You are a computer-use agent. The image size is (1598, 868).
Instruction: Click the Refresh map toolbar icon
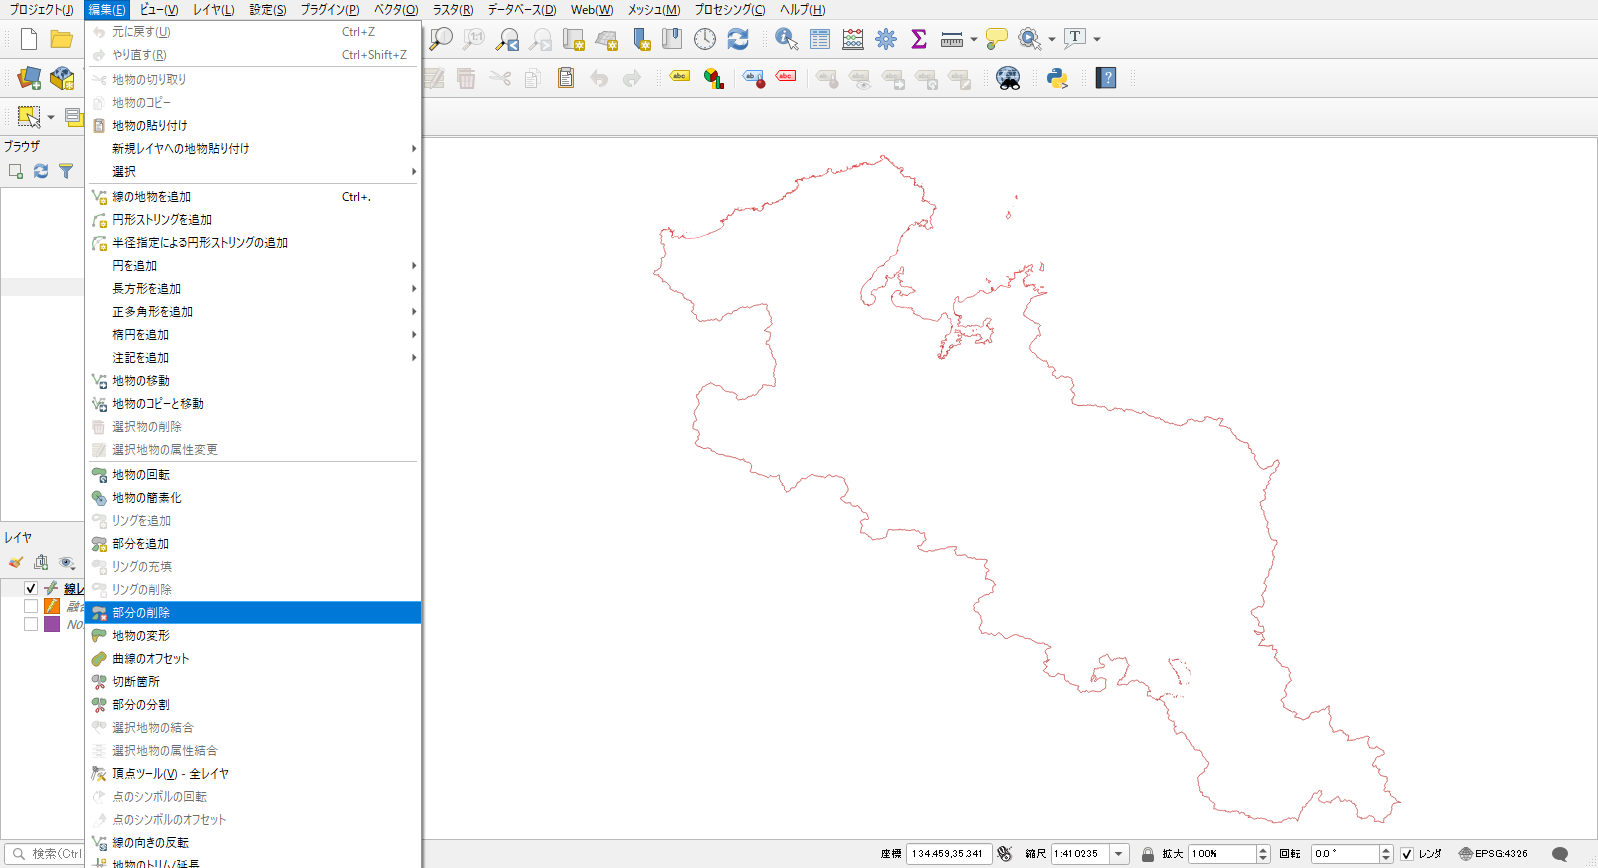coord(738,39)
